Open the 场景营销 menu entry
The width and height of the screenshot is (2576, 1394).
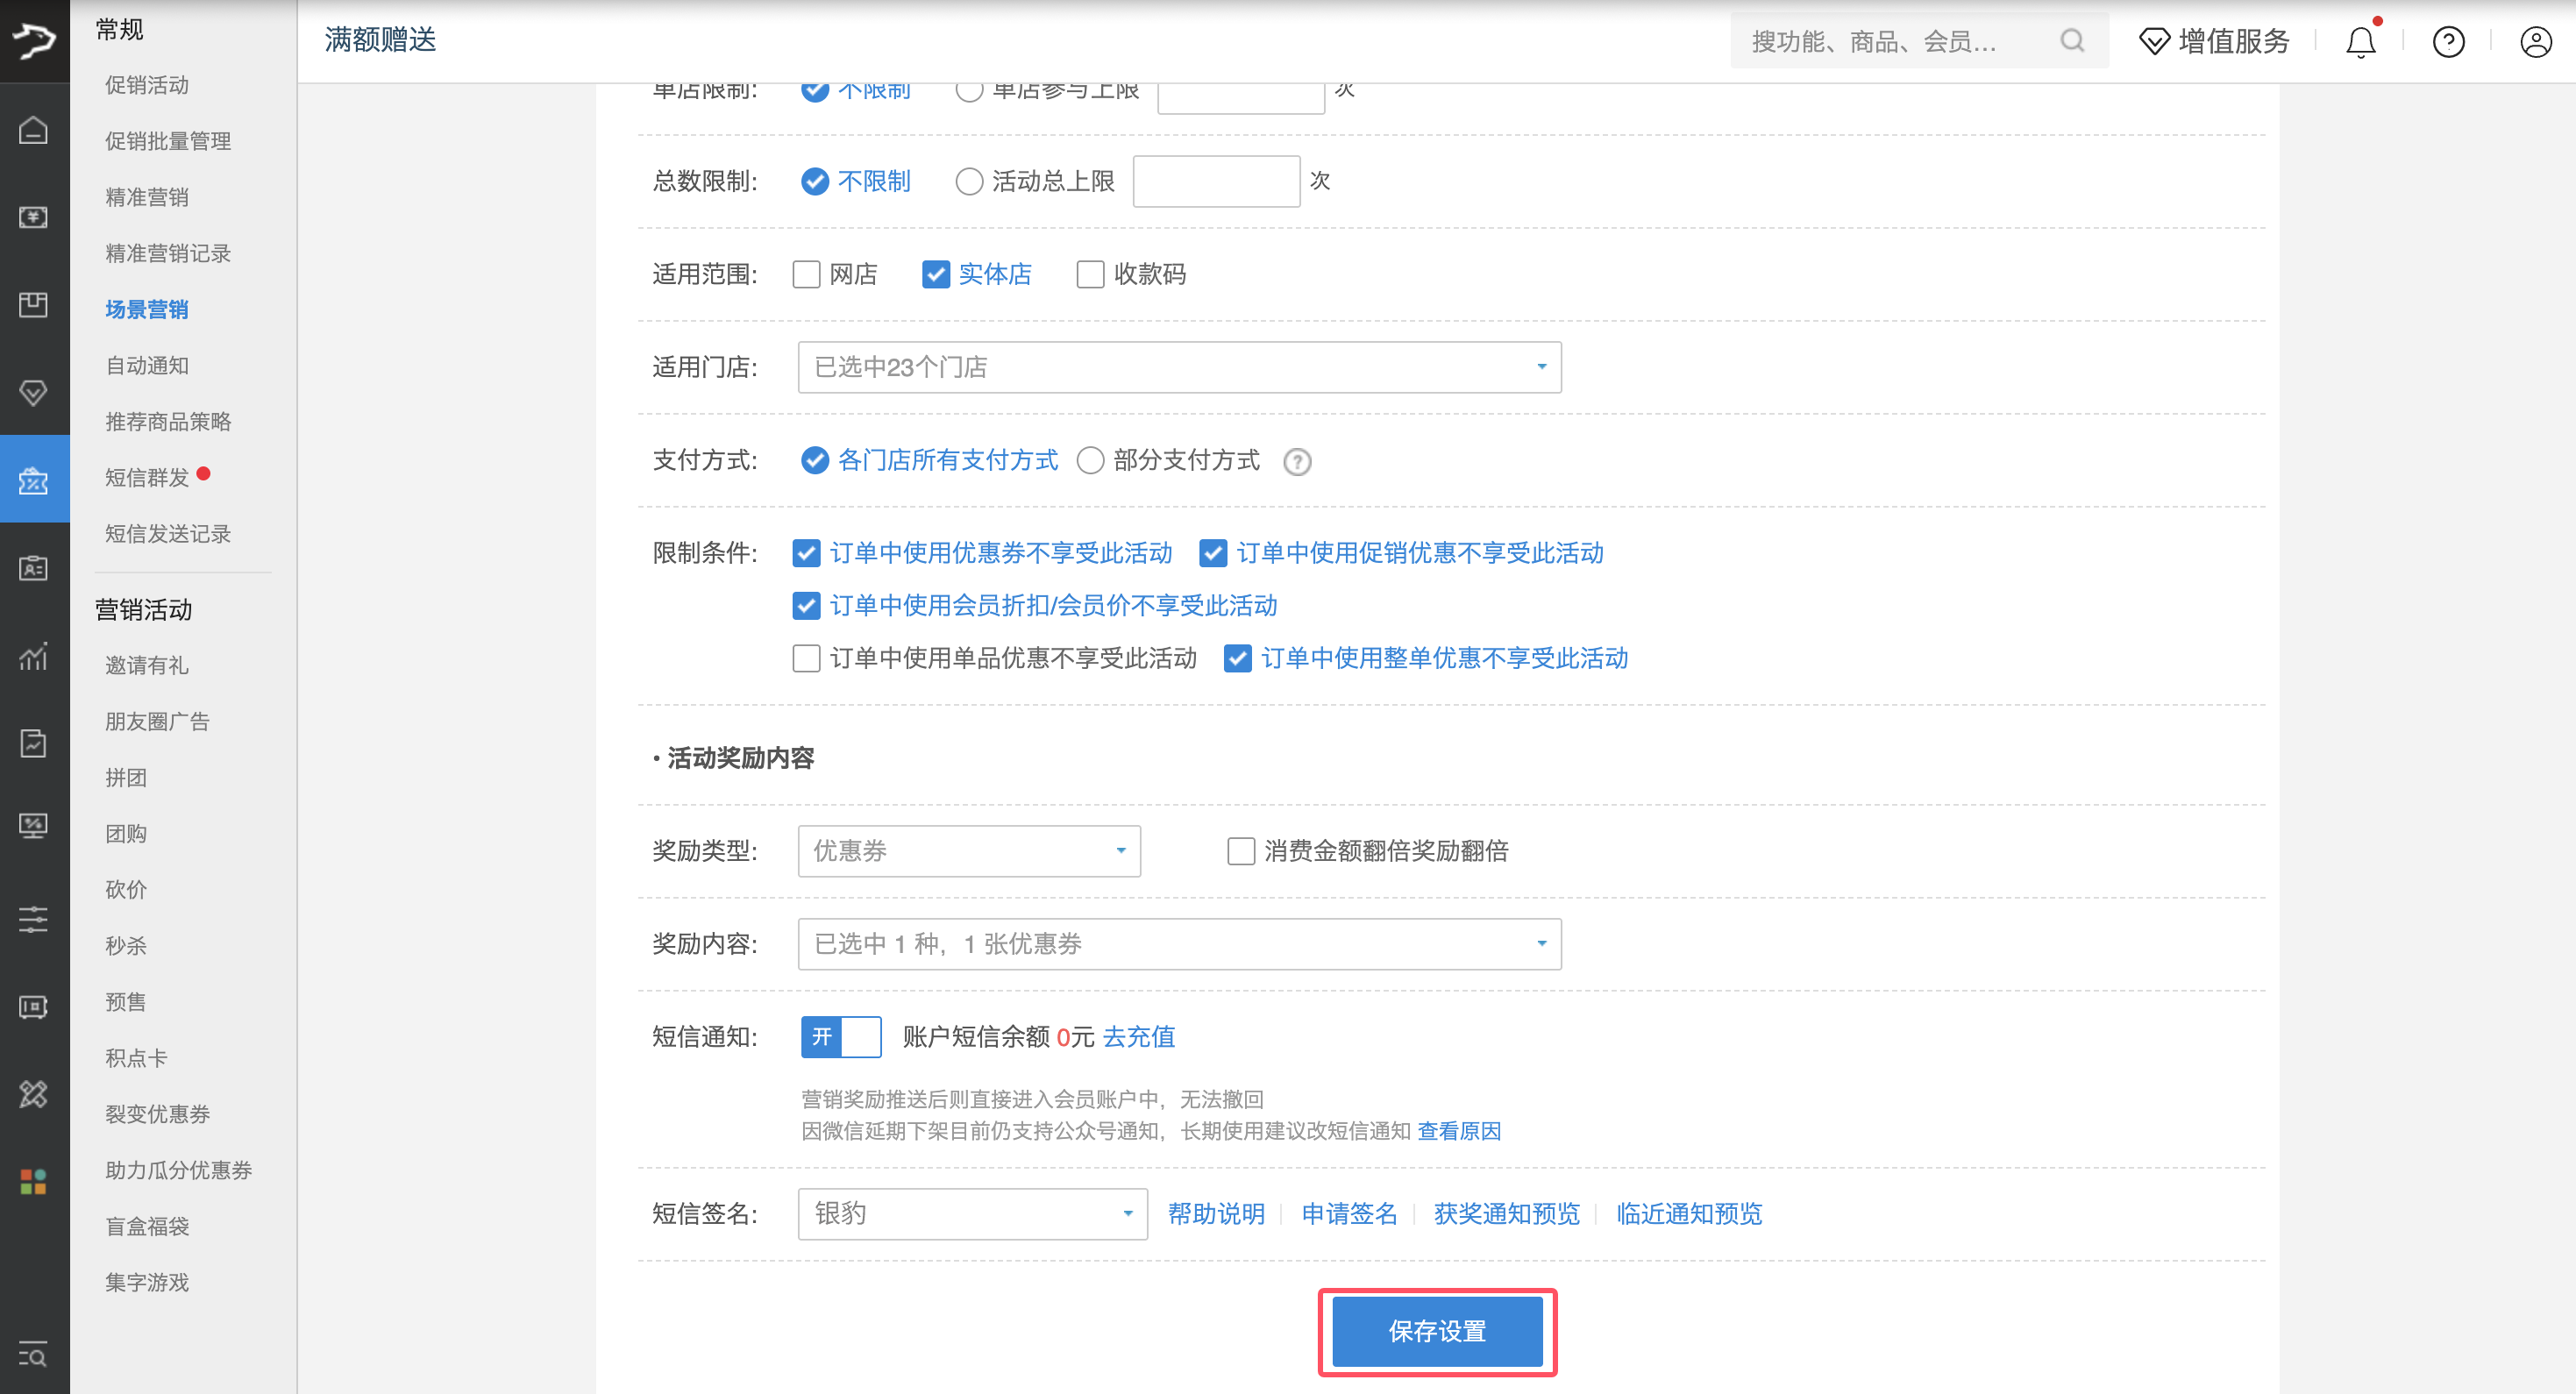click(146, 309)
